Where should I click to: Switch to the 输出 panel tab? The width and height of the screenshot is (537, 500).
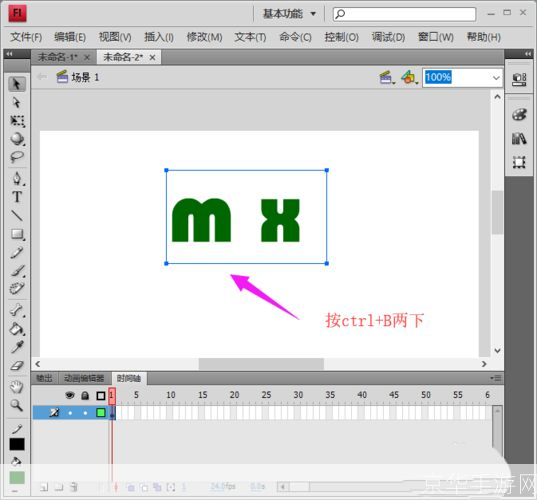[x=44, y=378]
